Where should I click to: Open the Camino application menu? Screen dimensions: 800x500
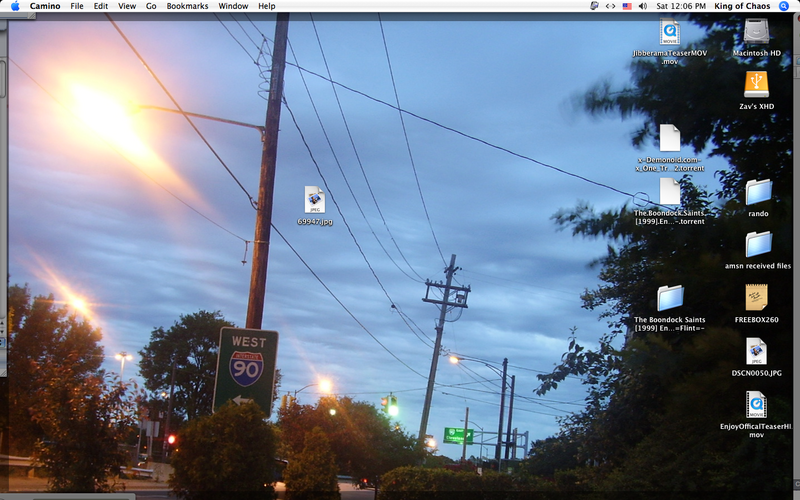(45, 6)
